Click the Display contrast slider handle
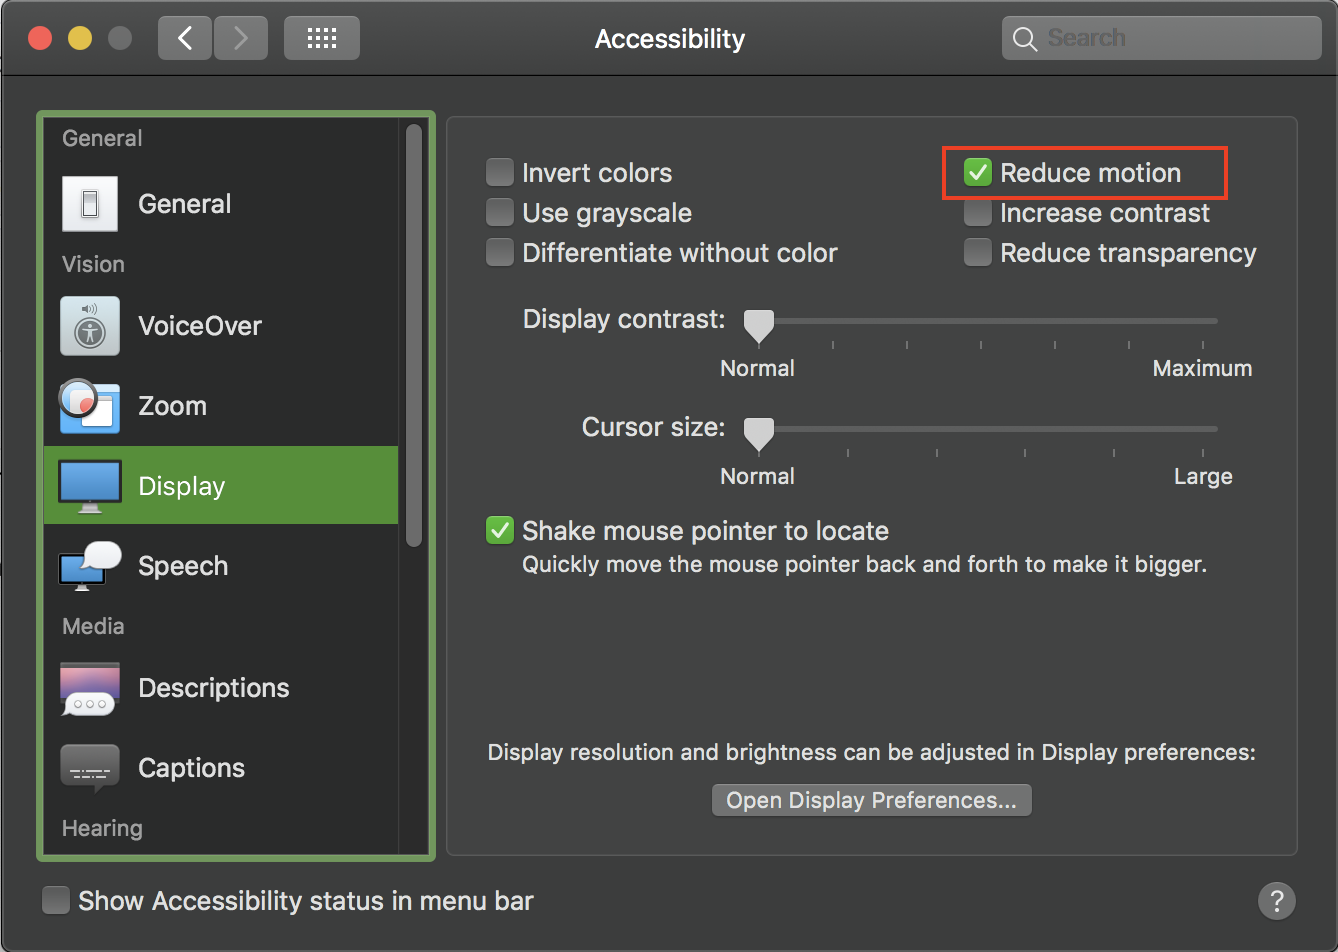This screenshot has height=952, width=1338. coord(759,324)
